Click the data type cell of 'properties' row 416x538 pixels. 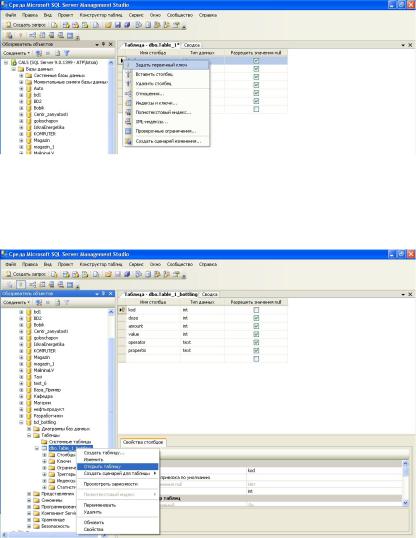[x=203, y=351]
